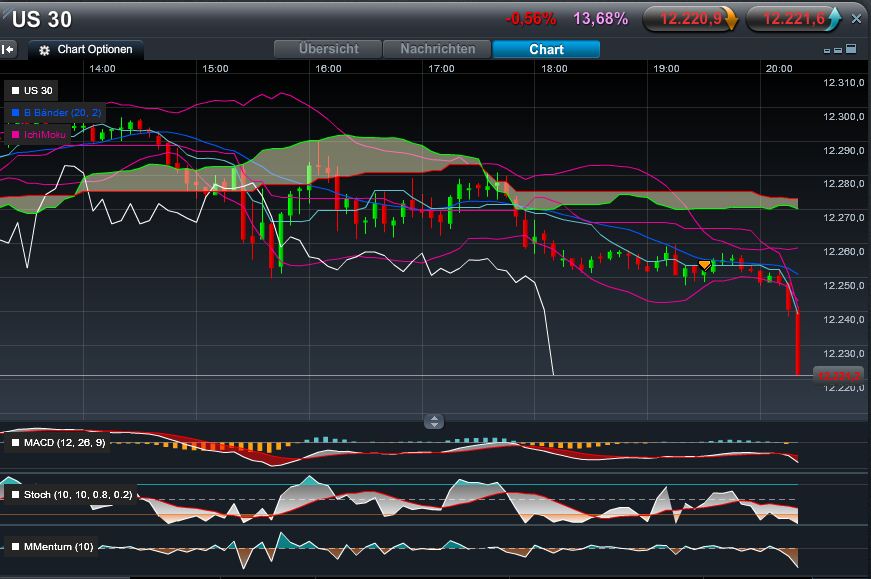Switch to the Nachrichten tab

tap(438, 49)
